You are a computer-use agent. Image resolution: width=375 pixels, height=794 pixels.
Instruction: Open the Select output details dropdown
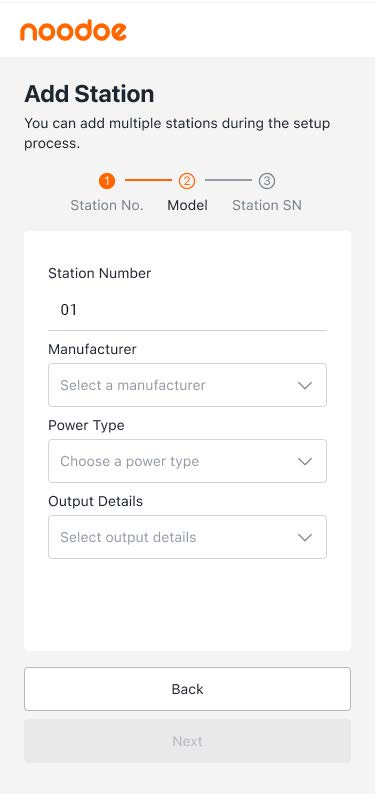[x=187, y=537]
